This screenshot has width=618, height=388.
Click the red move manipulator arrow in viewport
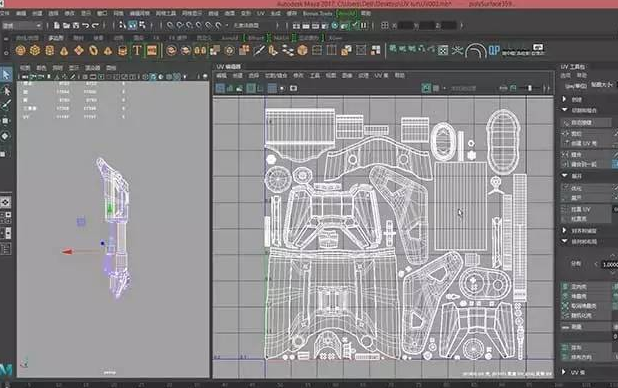67,251
